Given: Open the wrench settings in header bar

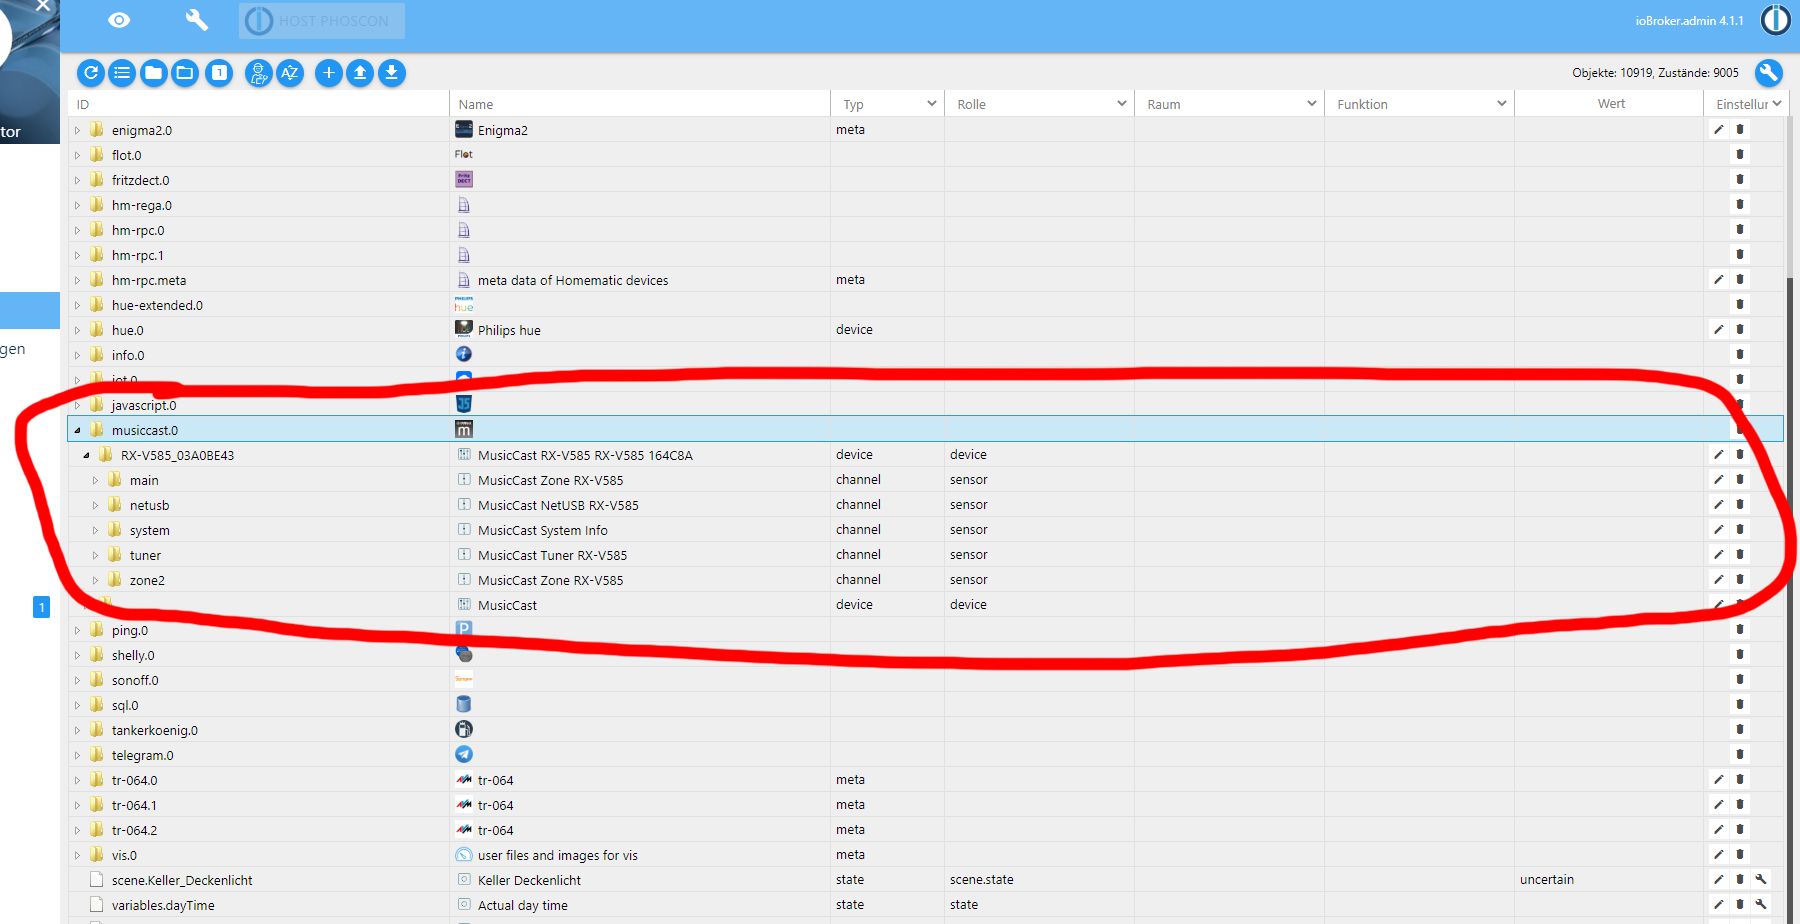Looking at the screenshot, I should pos(196,20).
